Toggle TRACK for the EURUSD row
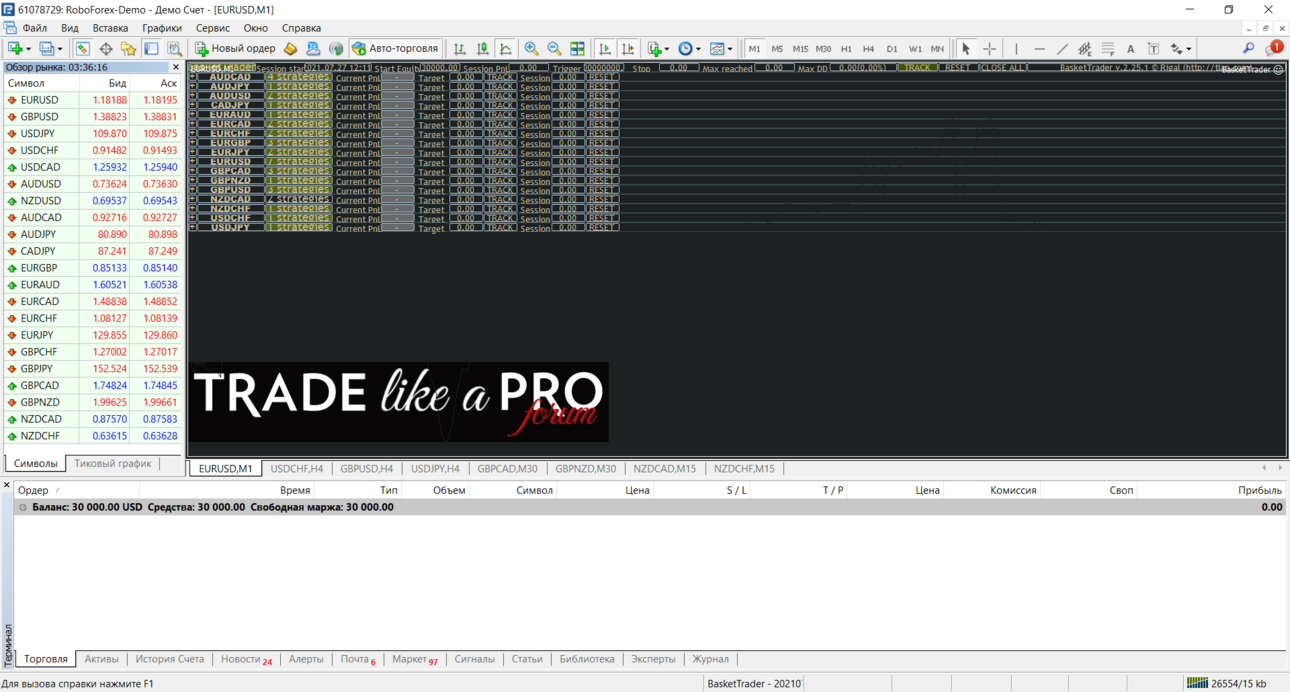1290x692 pixels. coord(500,162)
